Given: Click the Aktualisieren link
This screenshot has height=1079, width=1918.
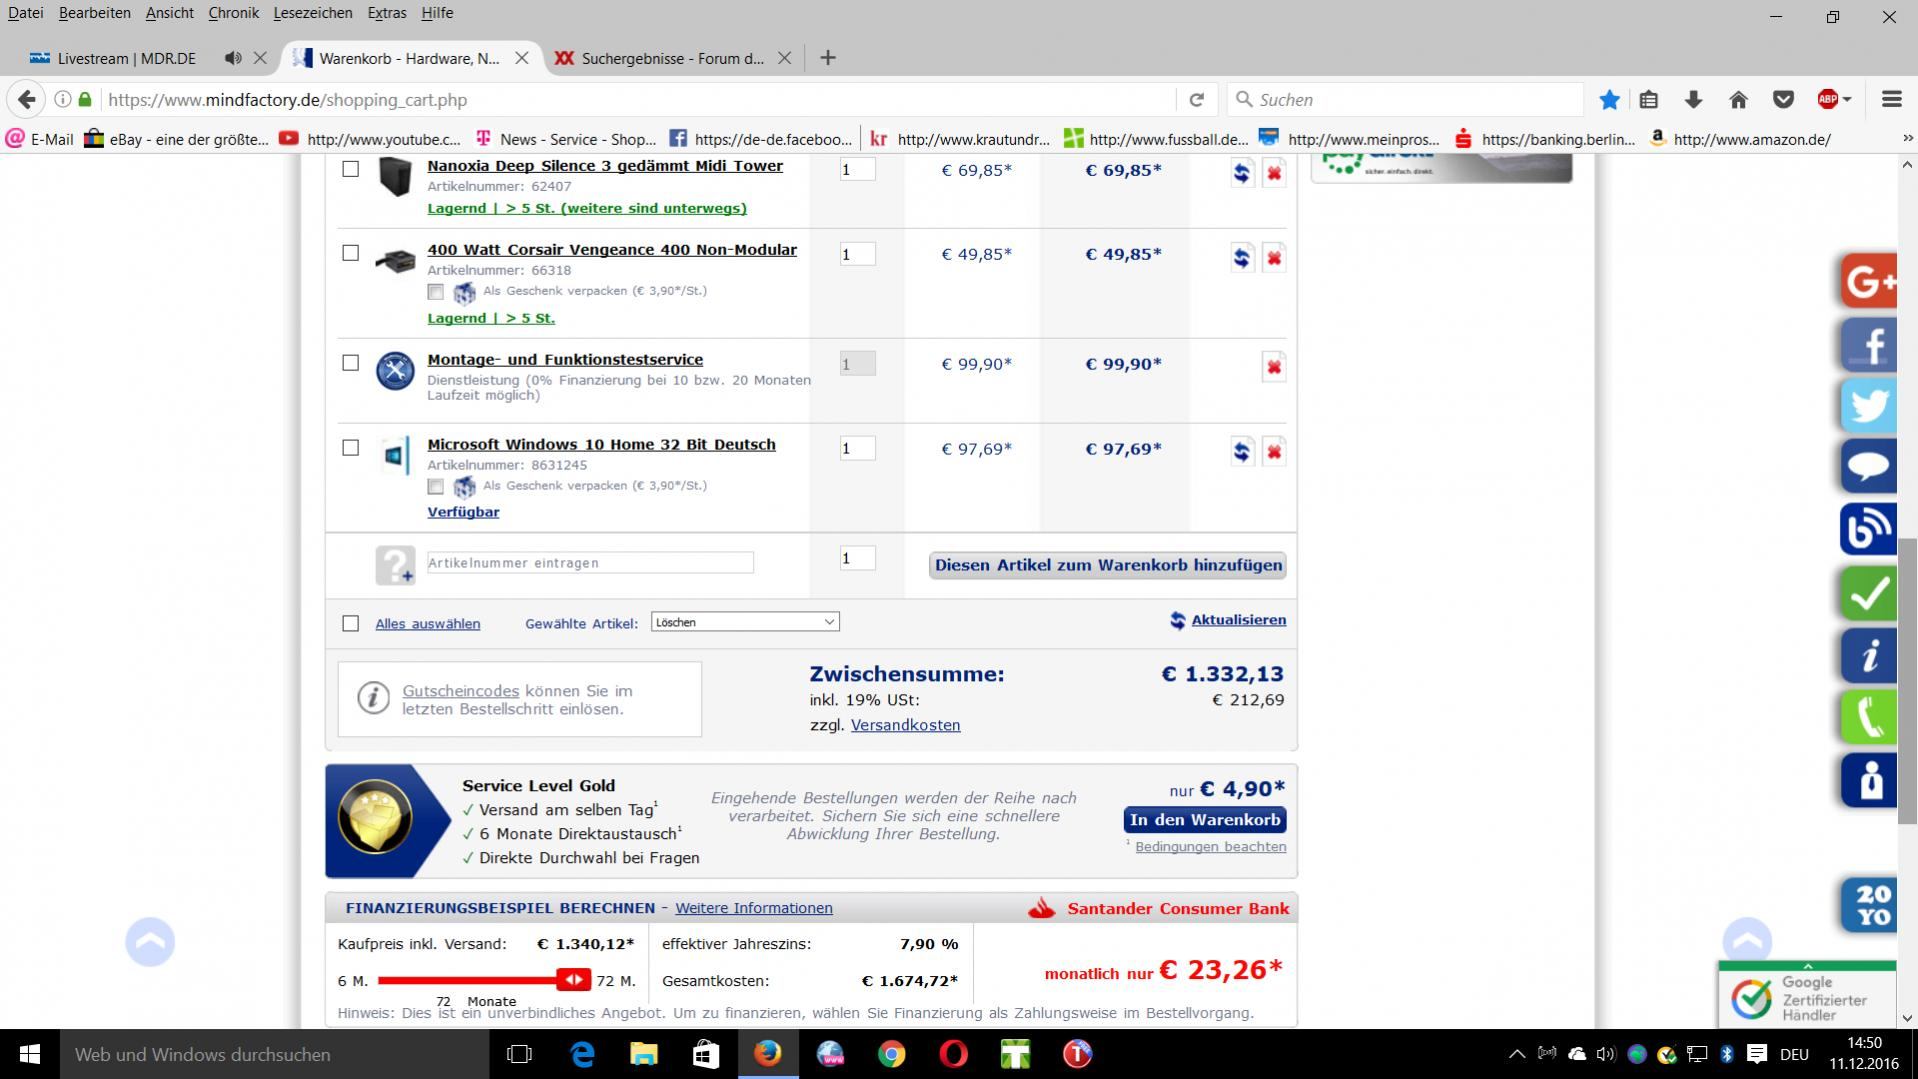Looking at the screenshot, I should pos(1238,620).
